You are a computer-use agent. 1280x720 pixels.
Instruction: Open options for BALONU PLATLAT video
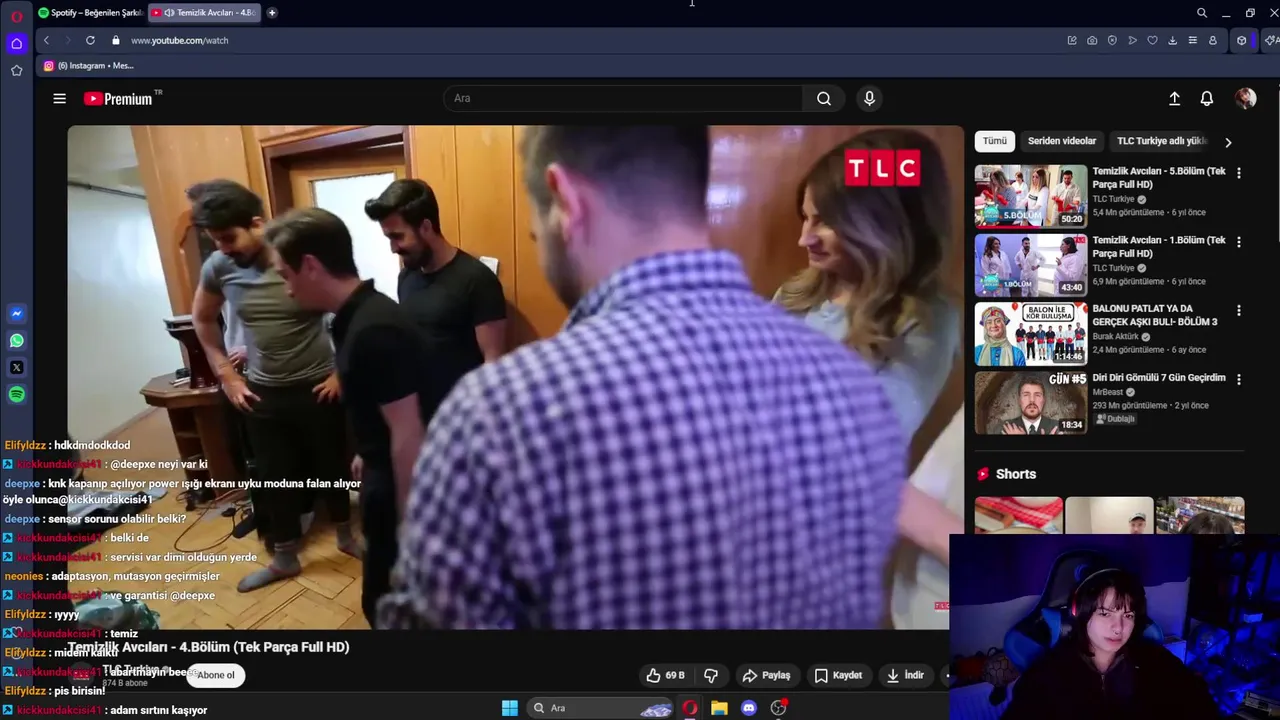pos(1238,311)
